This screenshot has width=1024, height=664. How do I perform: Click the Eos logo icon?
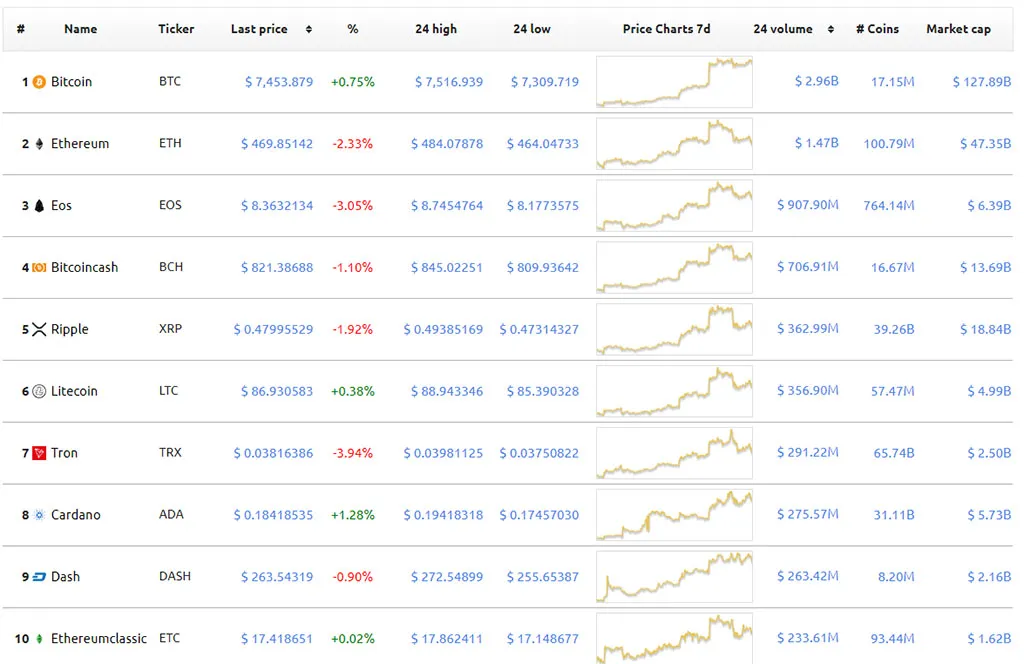click(39, 206)
